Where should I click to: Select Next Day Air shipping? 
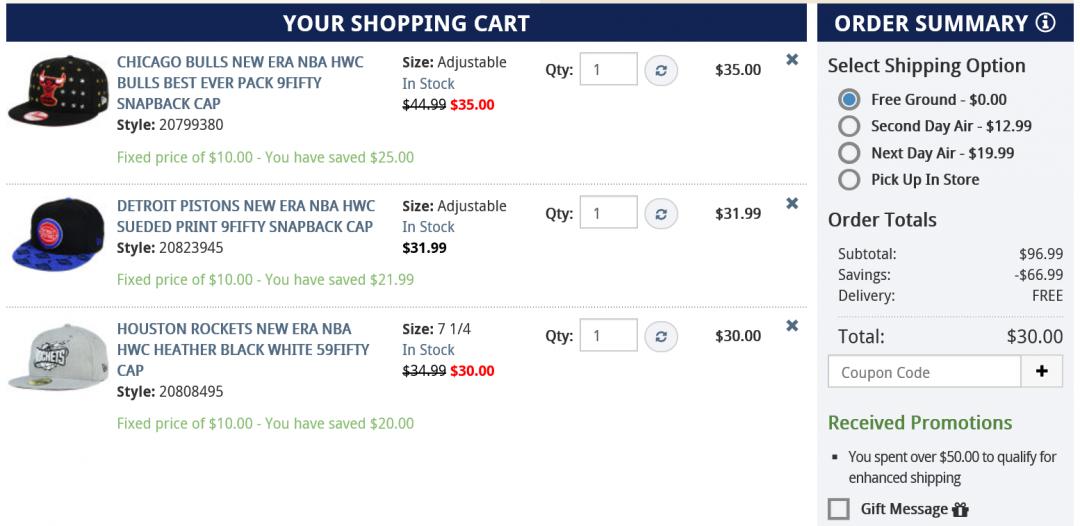coord(849,153)
